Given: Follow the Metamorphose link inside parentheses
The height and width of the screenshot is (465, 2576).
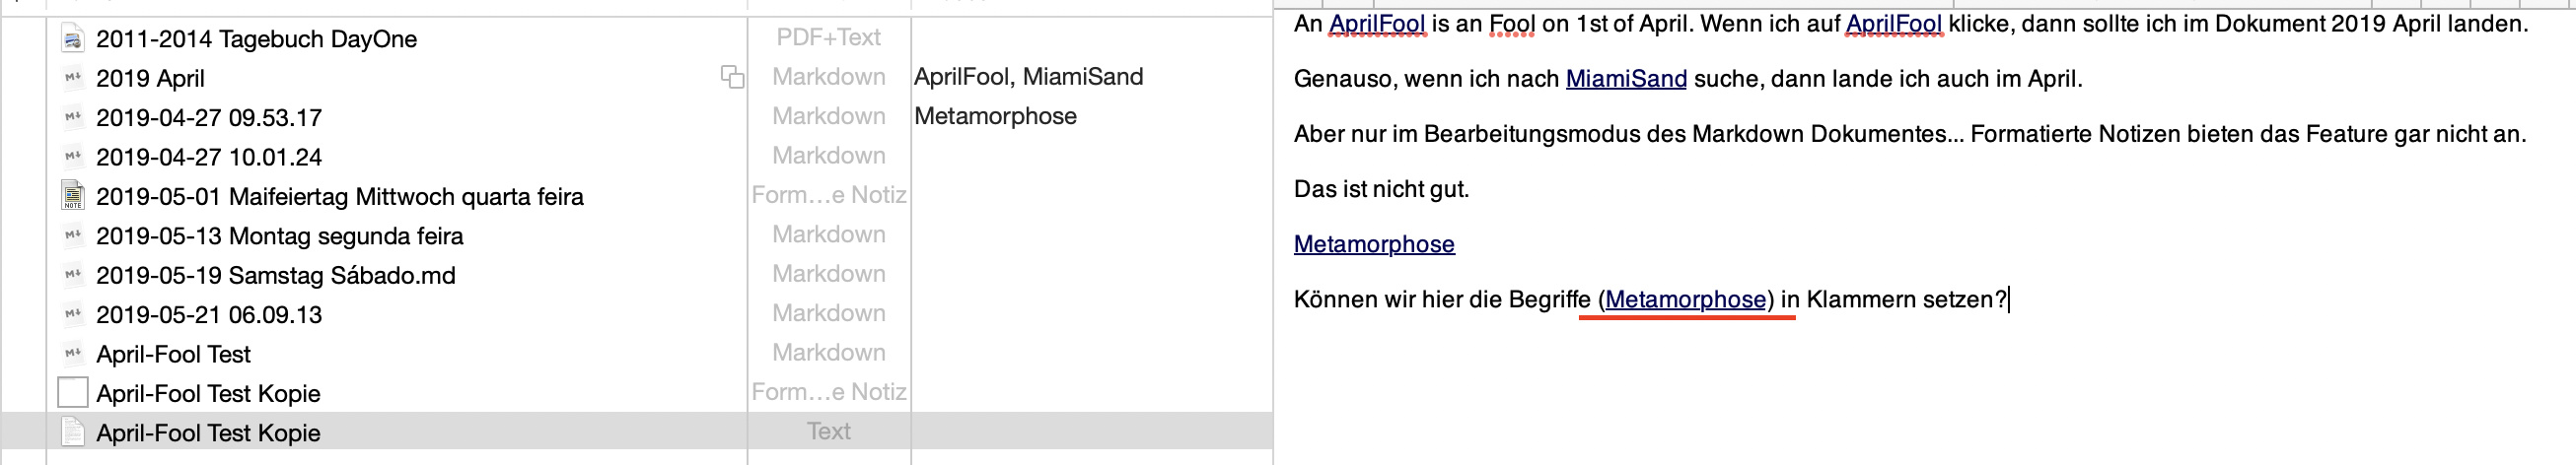Looking at the screenshot, I should coord(1685,300).
